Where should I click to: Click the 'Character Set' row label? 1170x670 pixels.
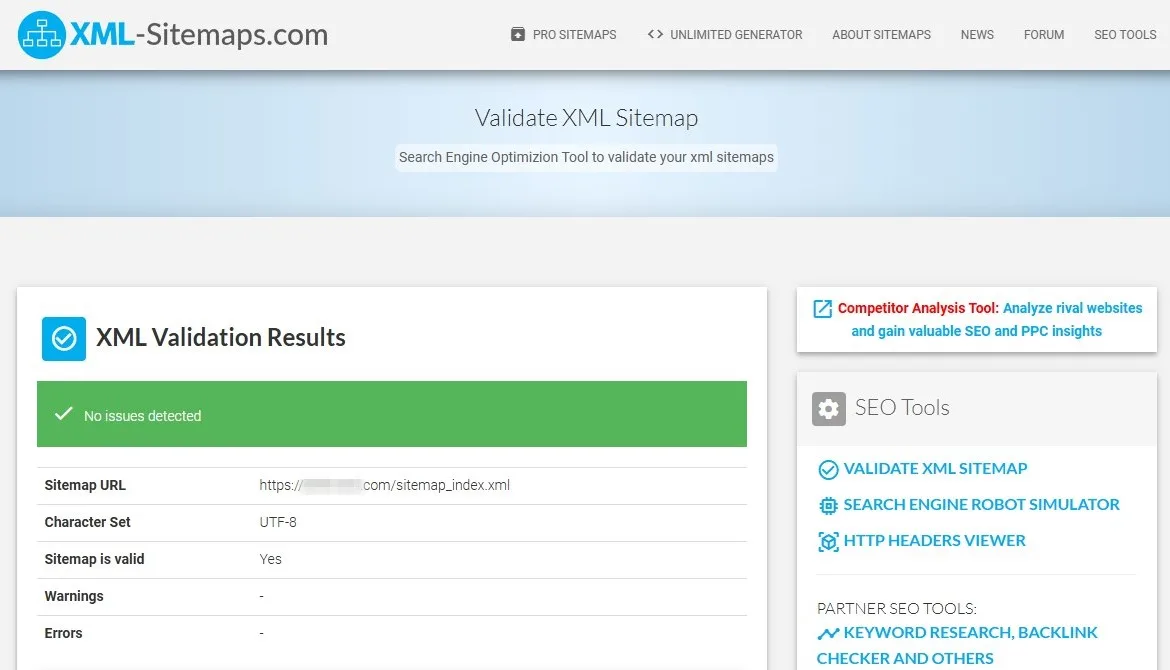point(87,522)
